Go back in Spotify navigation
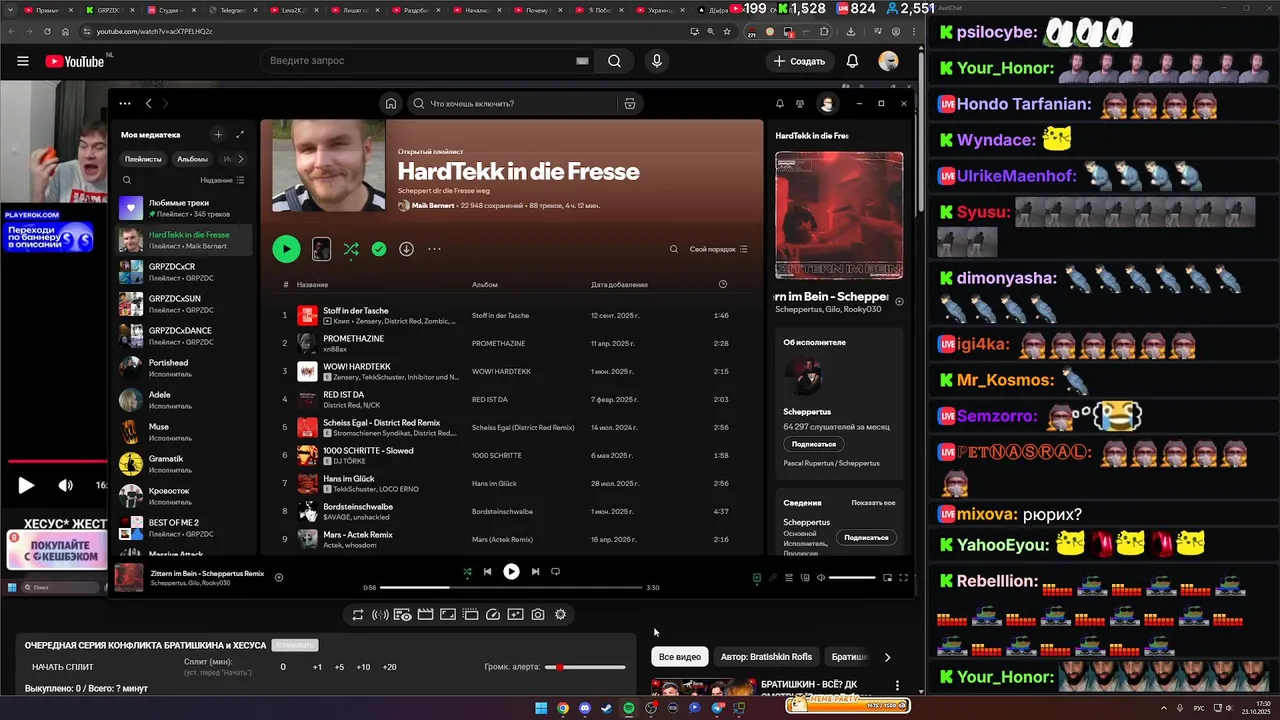The width and height of the screenshot is (1280, 720). [148, 103]
